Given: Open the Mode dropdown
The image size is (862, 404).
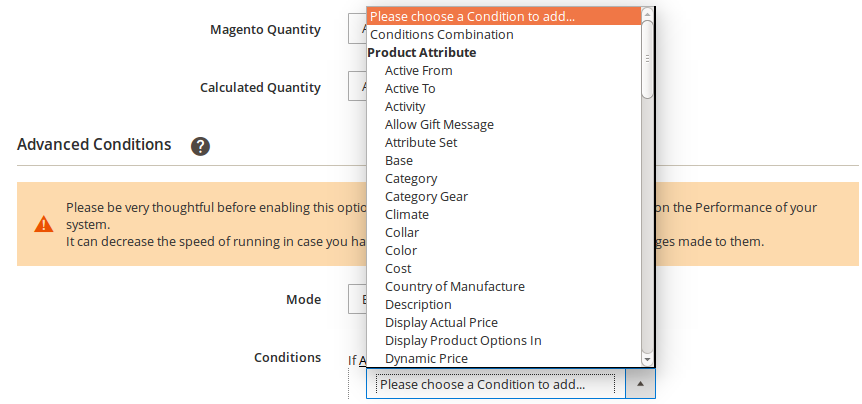Looking at the screenshot, I should (x=357, y=300).
